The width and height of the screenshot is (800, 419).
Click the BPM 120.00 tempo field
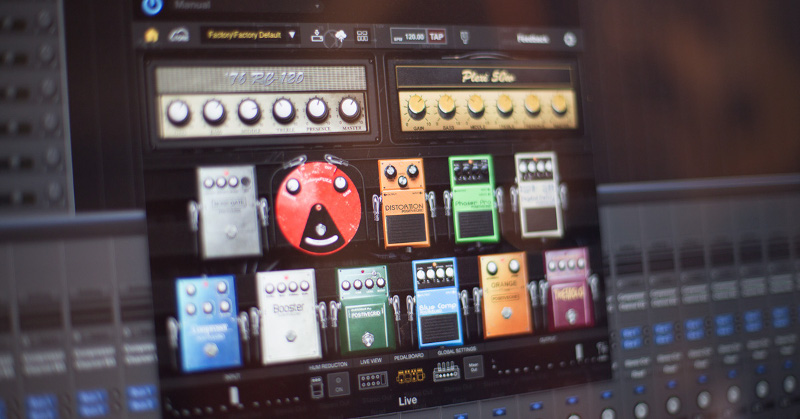(x=408, y=37)
